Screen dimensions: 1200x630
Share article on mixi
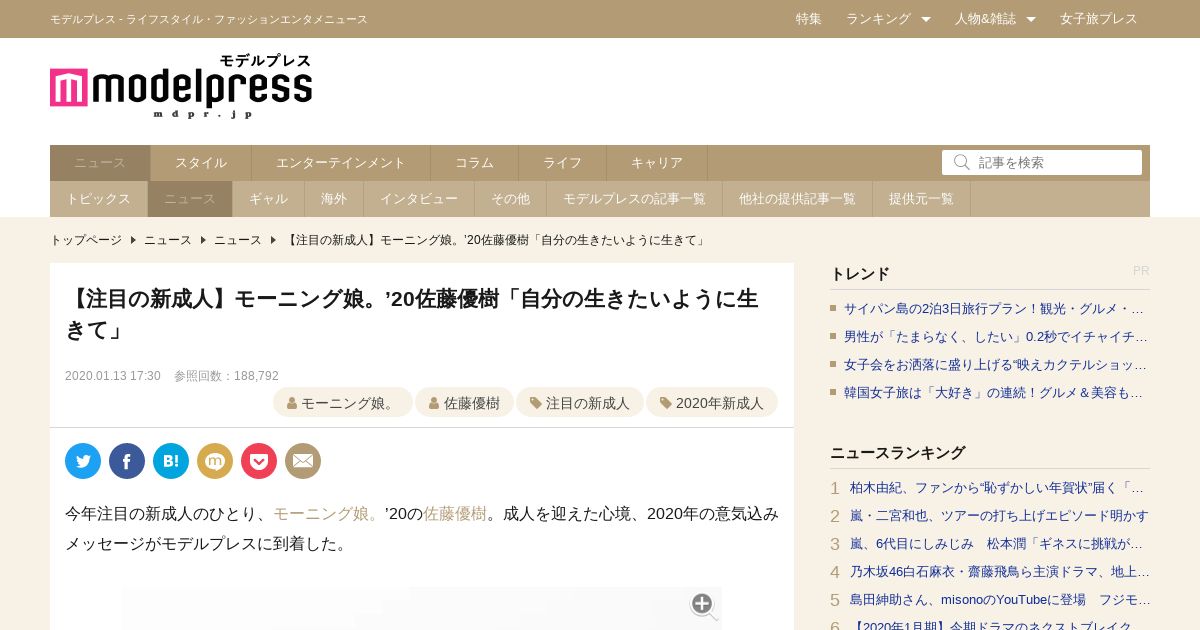tap(215, 461)
